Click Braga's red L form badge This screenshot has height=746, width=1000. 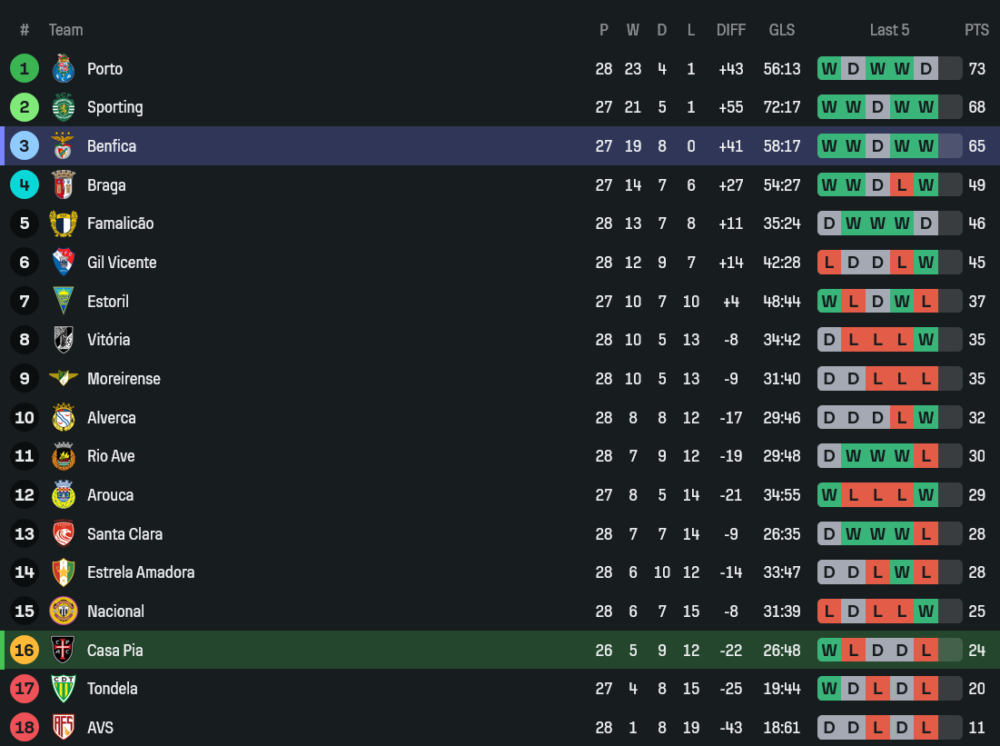click(902, 185)
